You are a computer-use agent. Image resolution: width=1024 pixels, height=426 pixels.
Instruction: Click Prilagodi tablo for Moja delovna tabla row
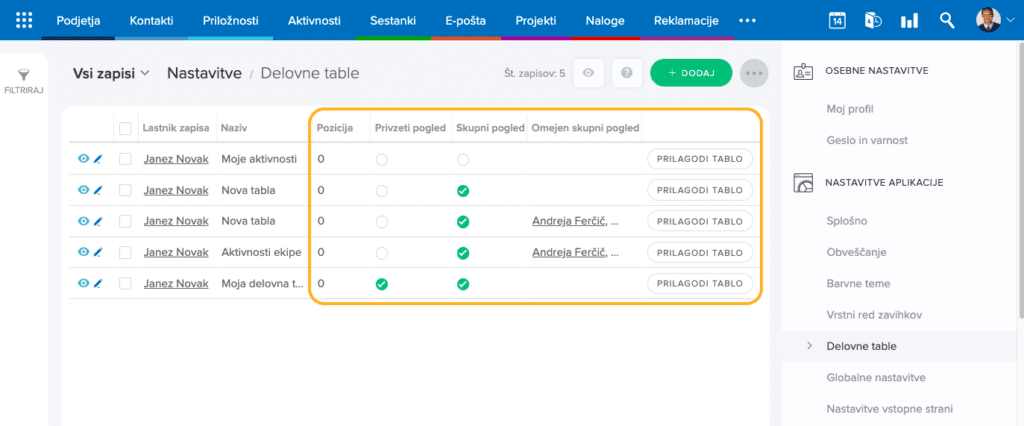click(700, 284)
